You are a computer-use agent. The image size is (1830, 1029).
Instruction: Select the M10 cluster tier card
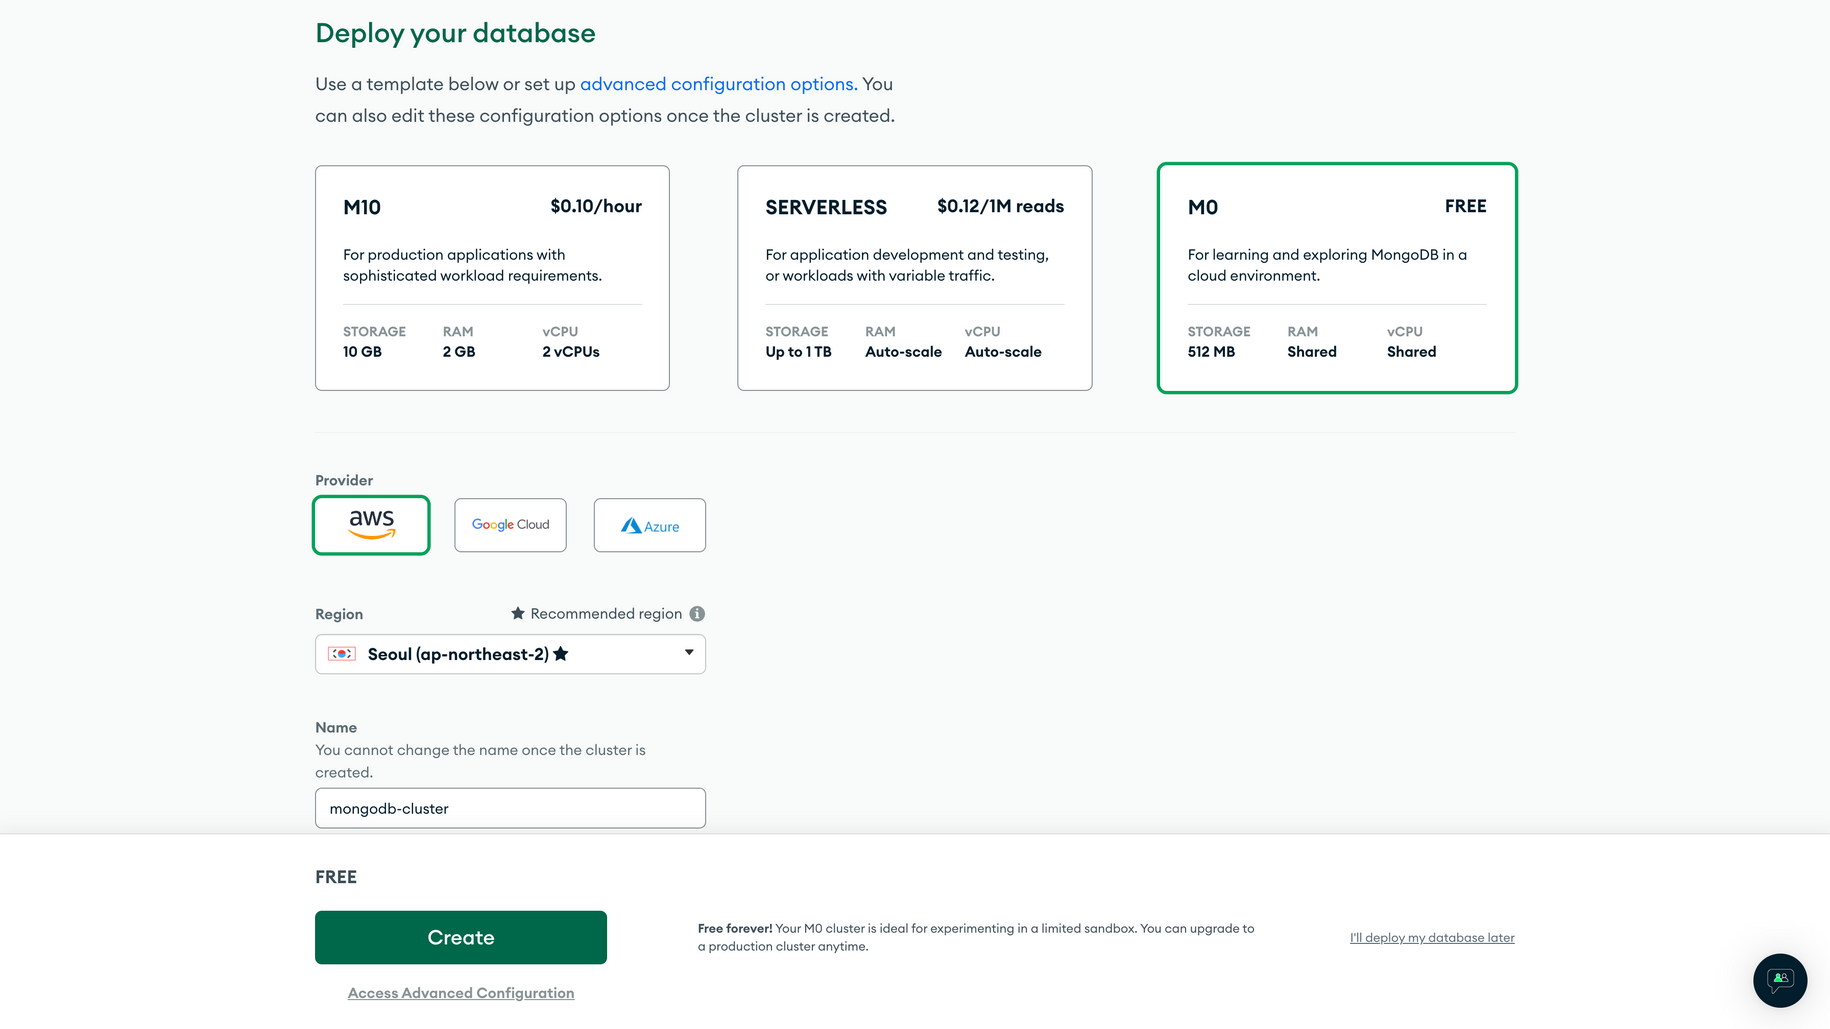point(492,278)
